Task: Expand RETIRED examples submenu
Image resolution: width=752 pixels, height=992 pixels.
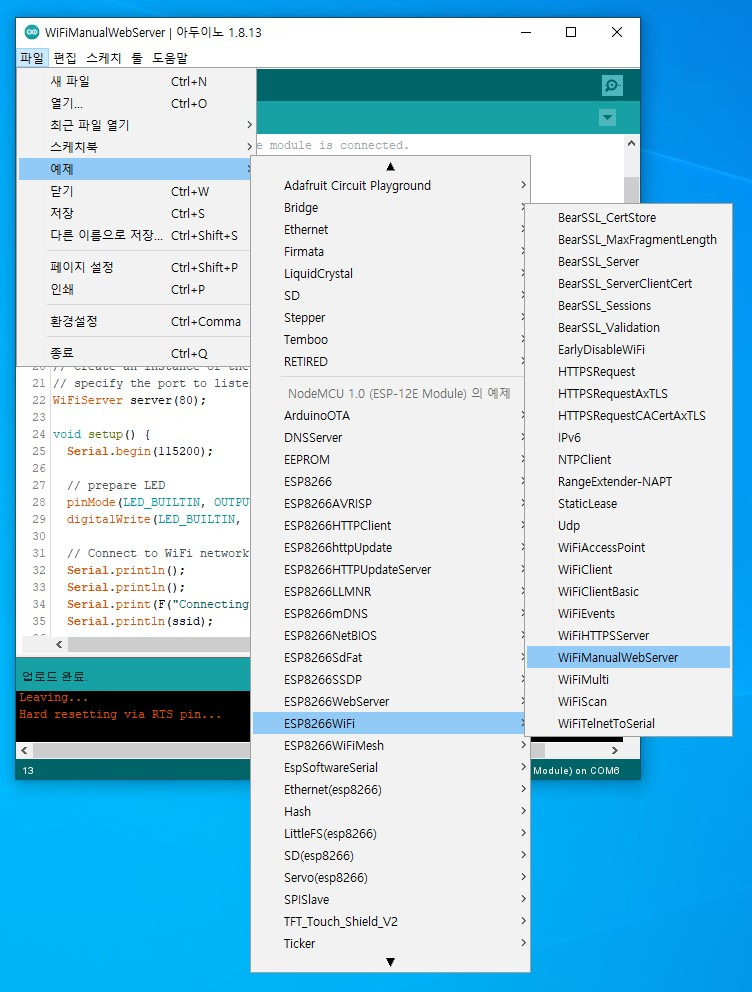Action: (x=390, y=362)
